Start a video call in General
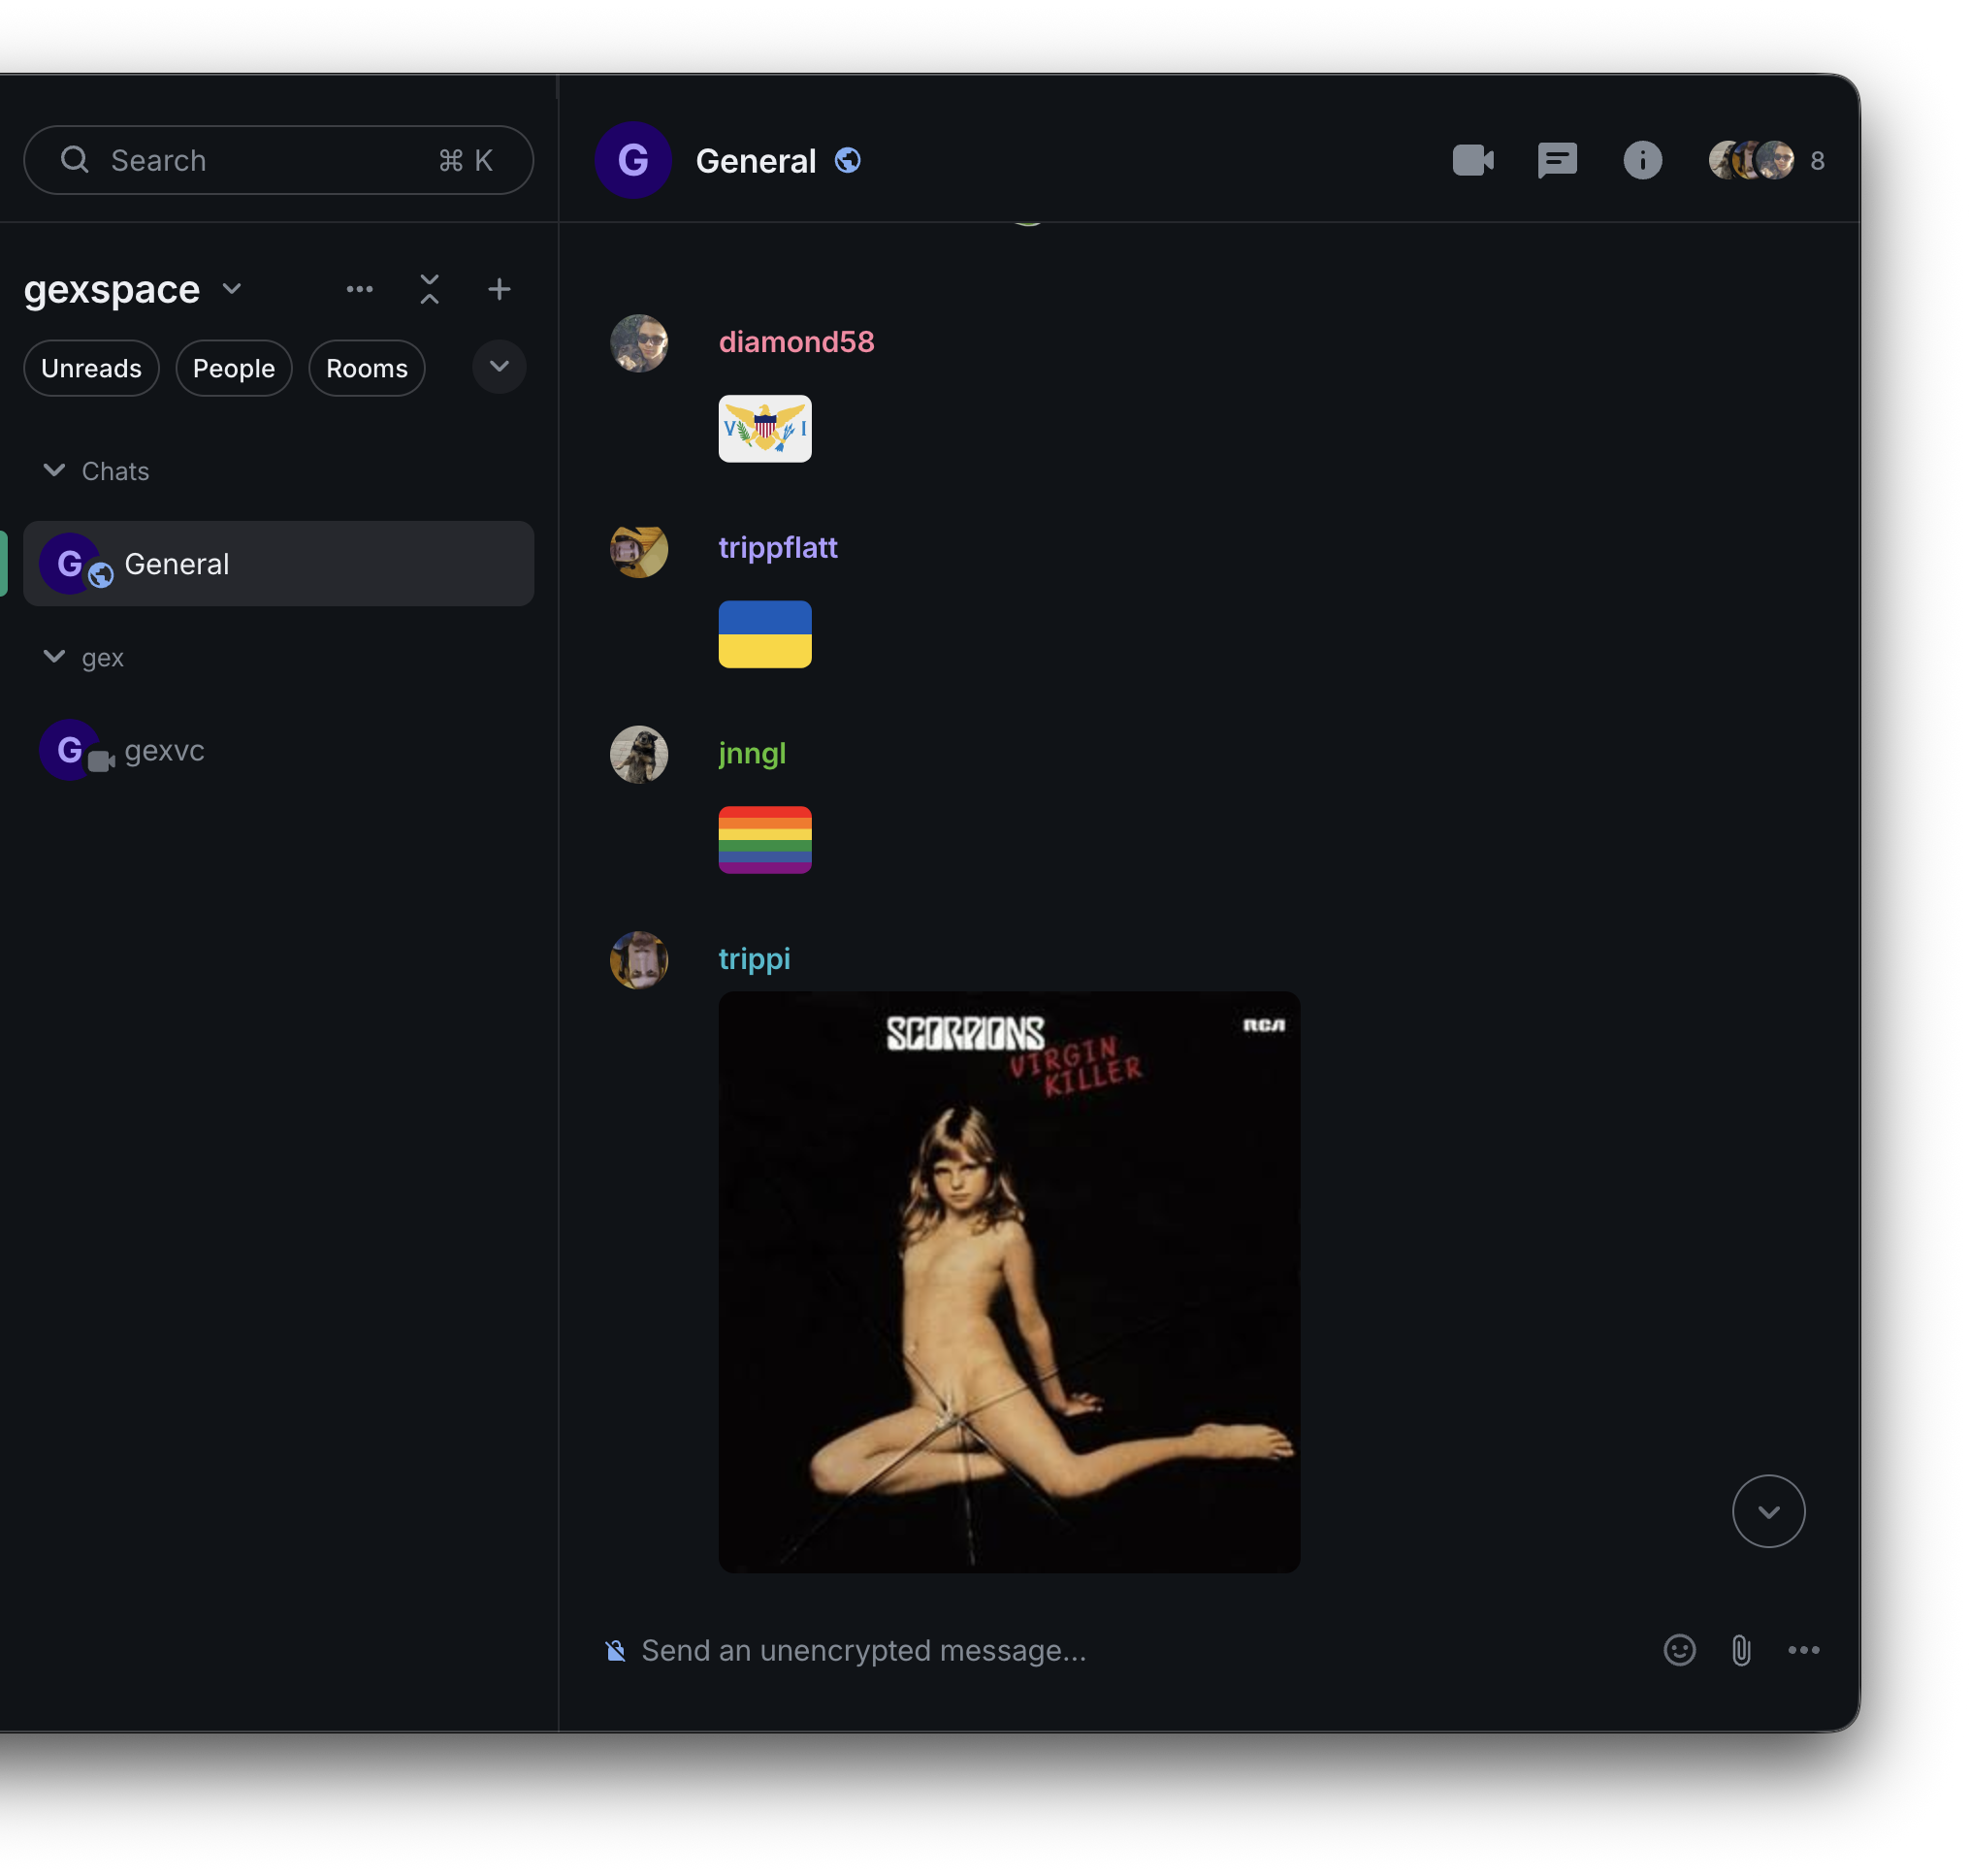The image size is (1969, 1876). click(x=1472, y=160)
